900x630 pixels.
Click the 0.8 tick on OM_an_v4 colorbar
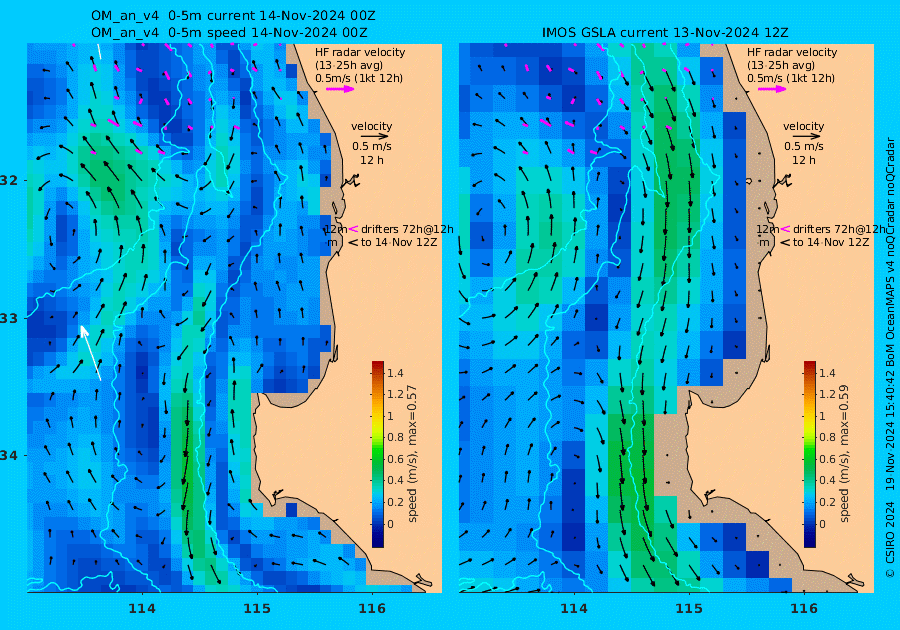coord(395,437)
